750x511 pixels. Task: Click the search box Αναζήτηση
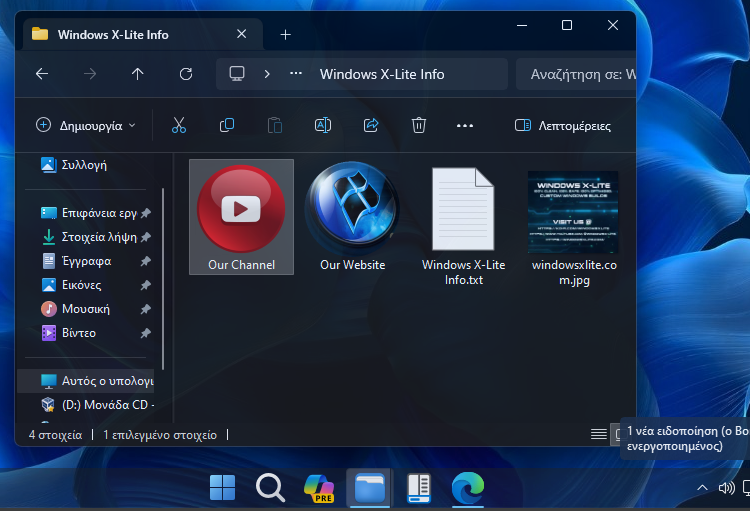click(576, 74)
